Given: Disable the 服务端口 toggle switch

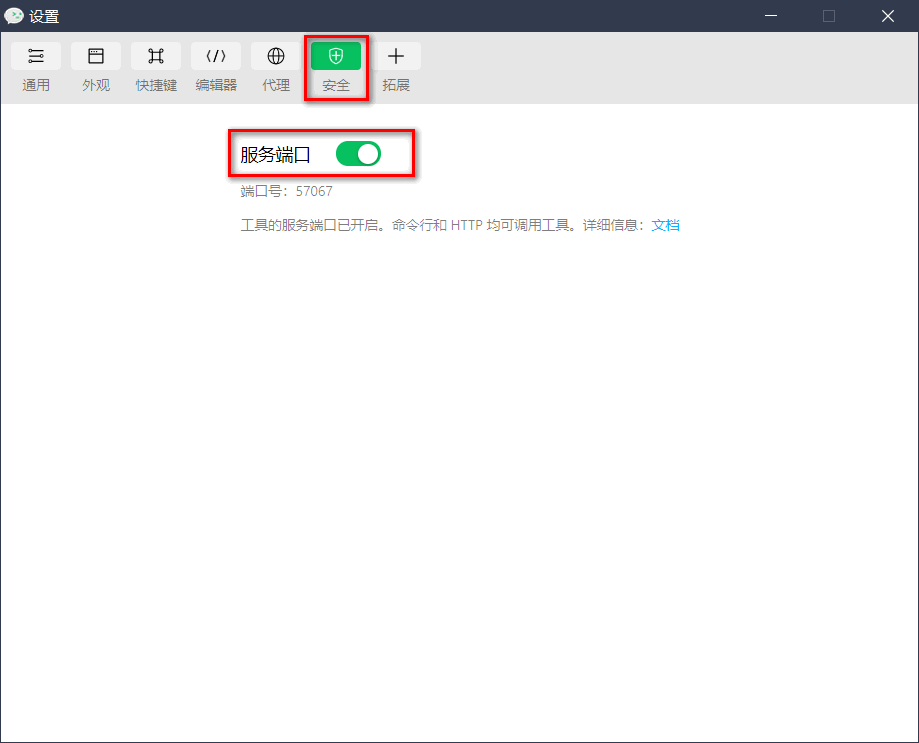Looking at the screenshot, I should point(358,154).
